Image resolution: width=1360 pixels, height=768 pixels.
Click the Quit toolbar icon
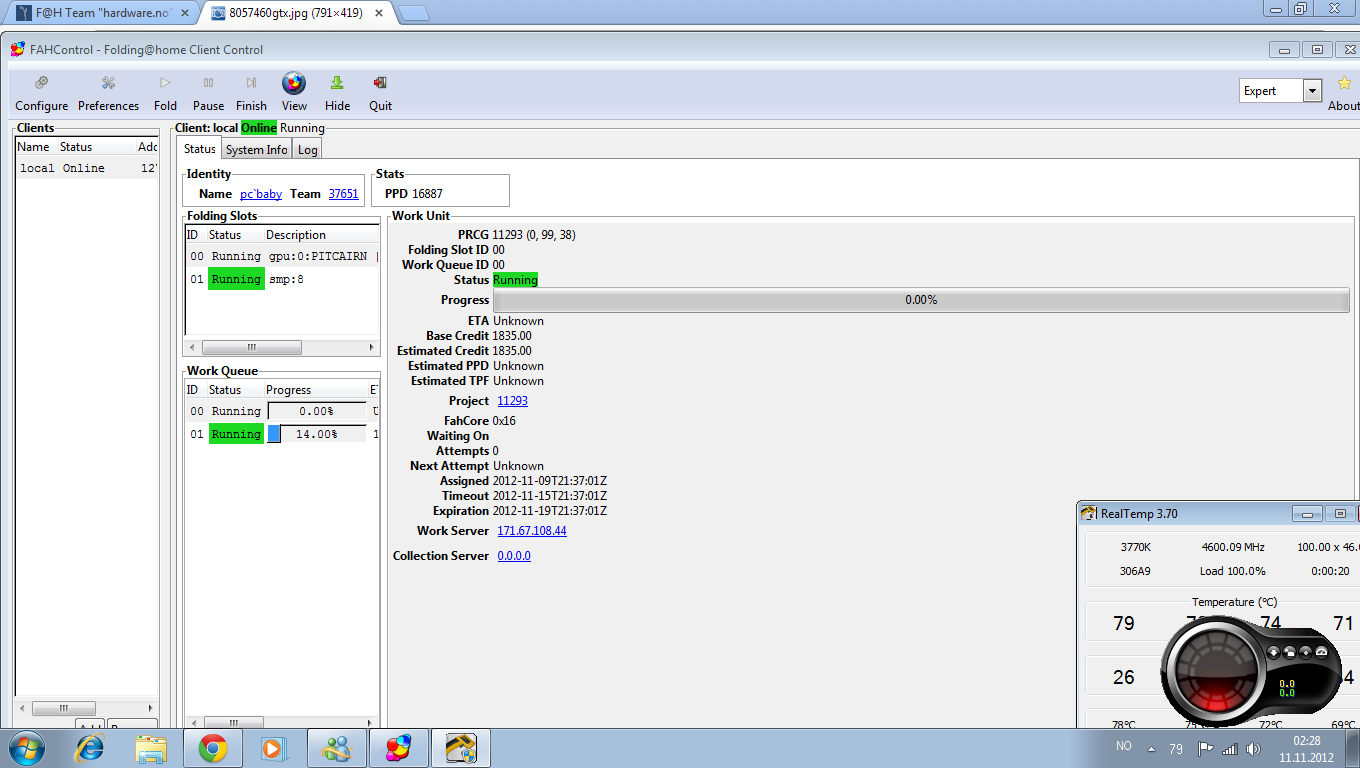pos(380,83)
